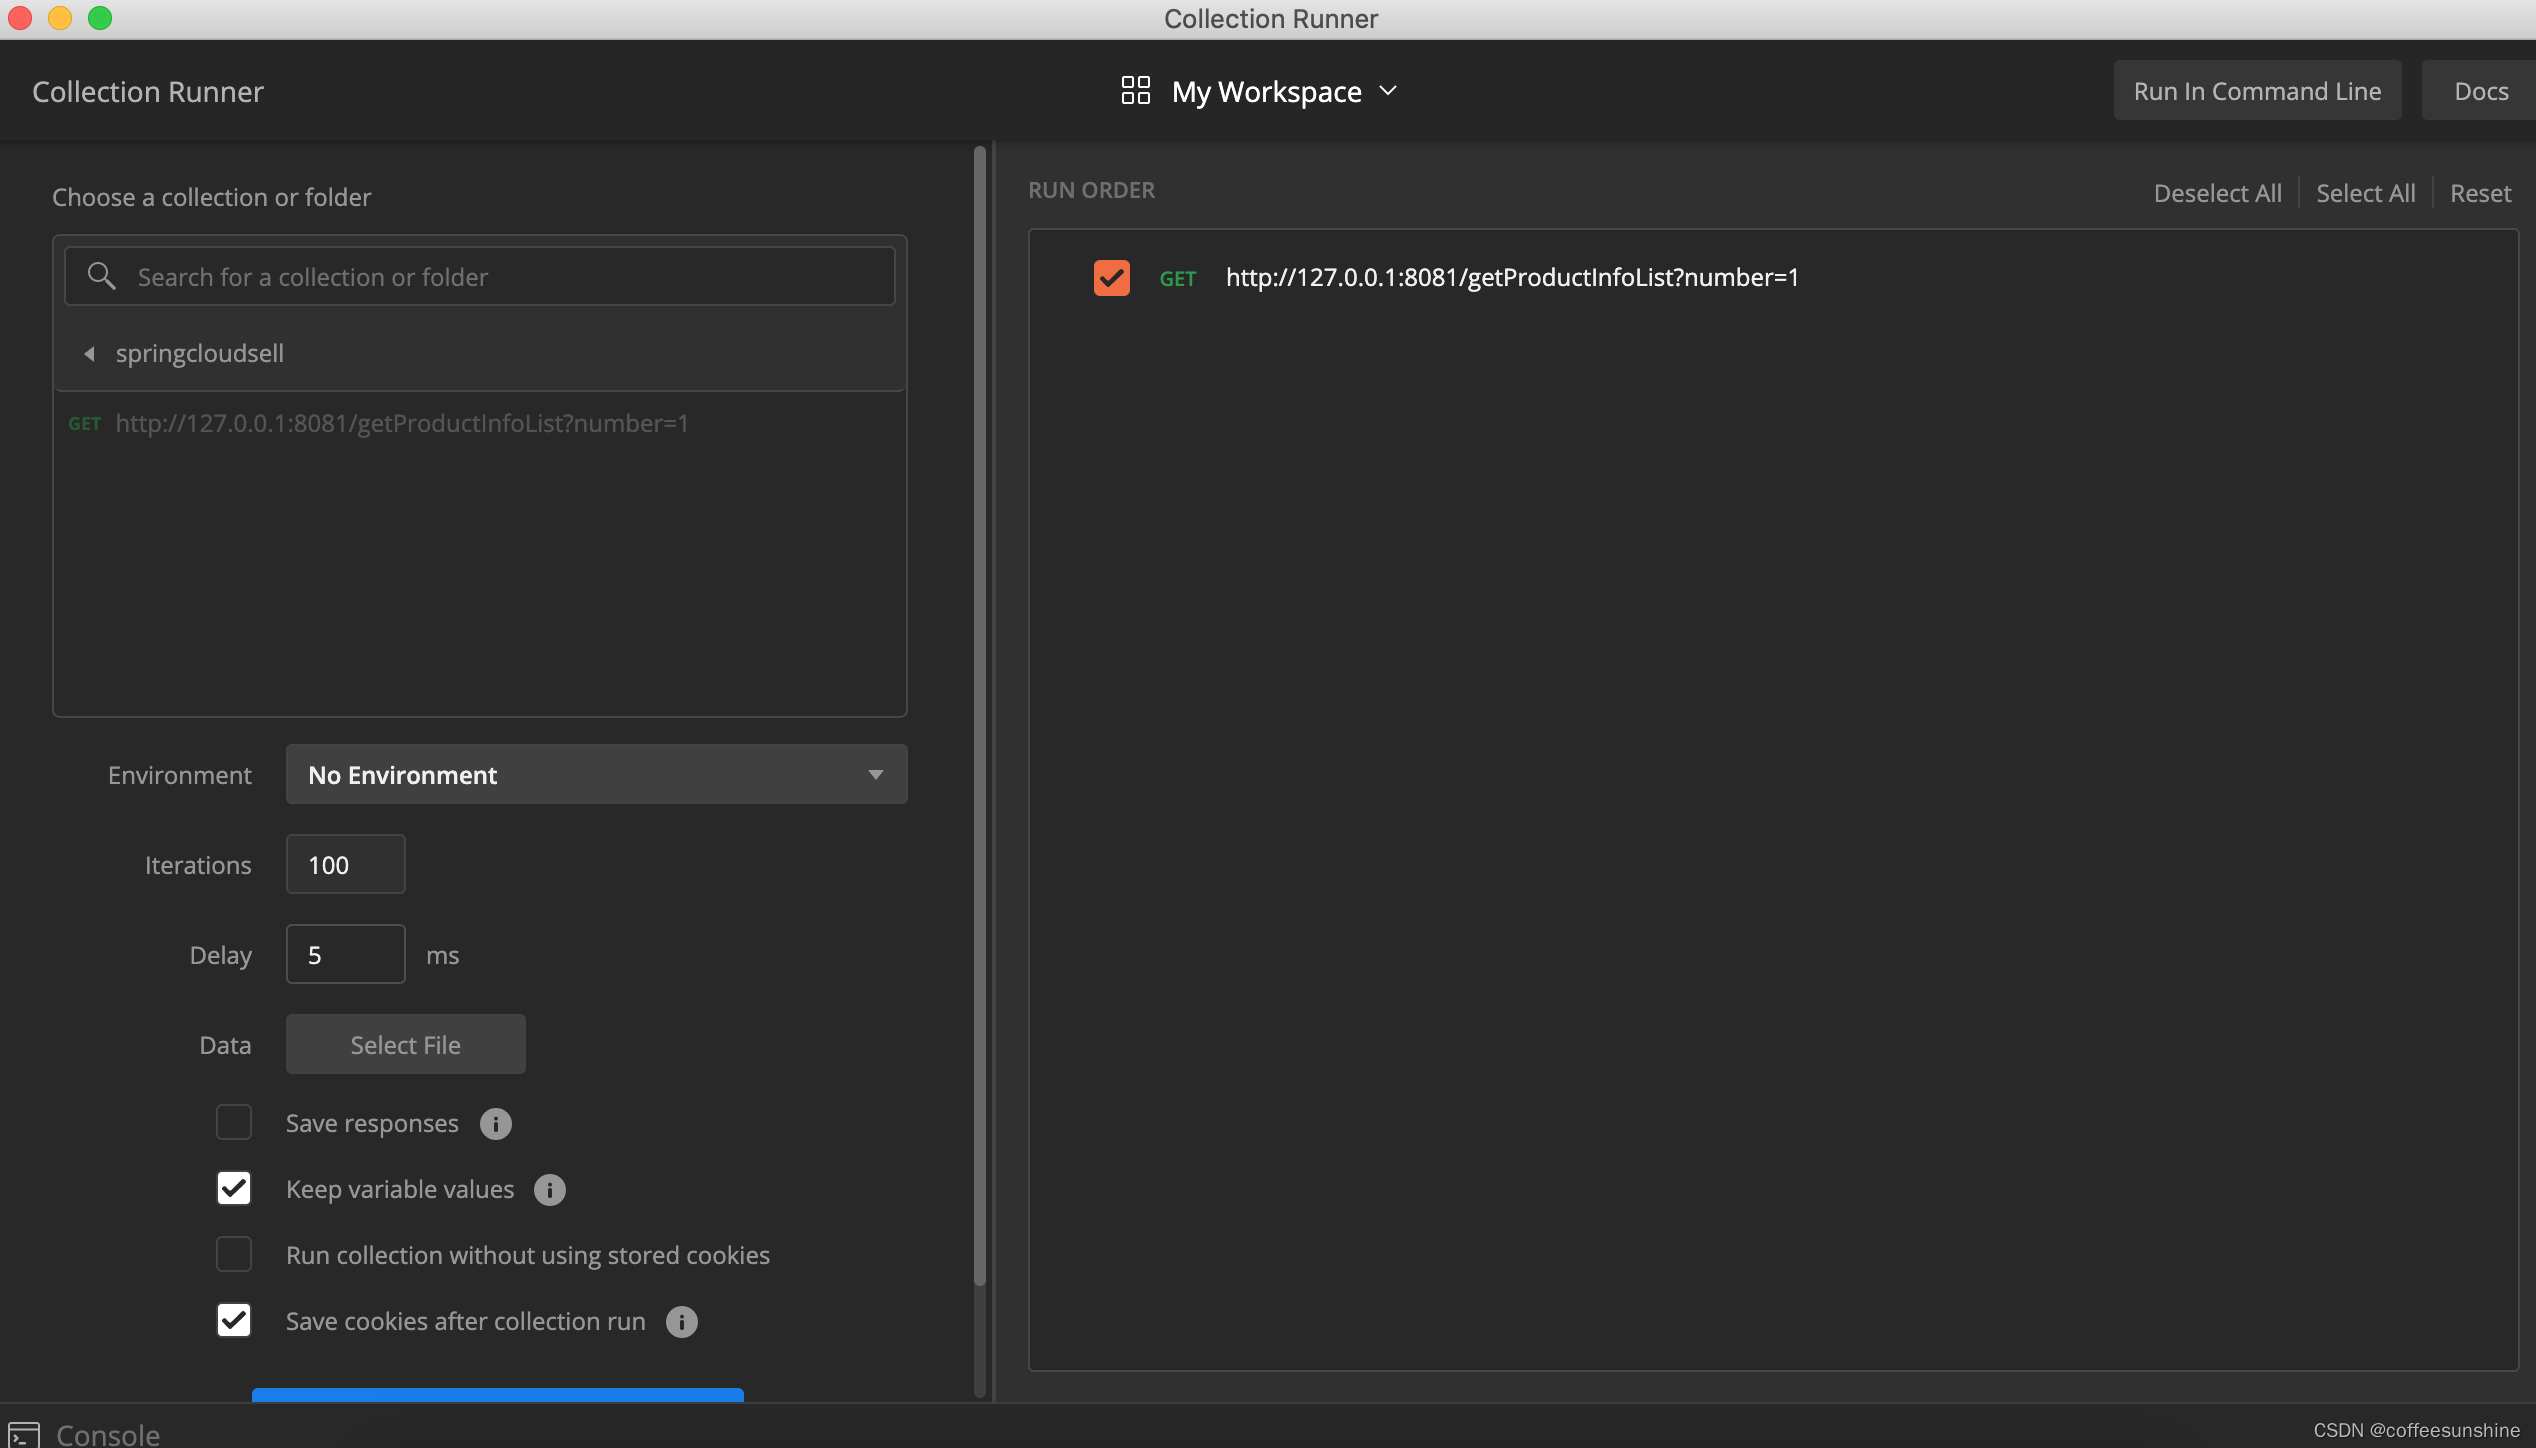Click the request URL in run order
The height and width of the screenshot is (1448, 2536).
click(1512, 277)
